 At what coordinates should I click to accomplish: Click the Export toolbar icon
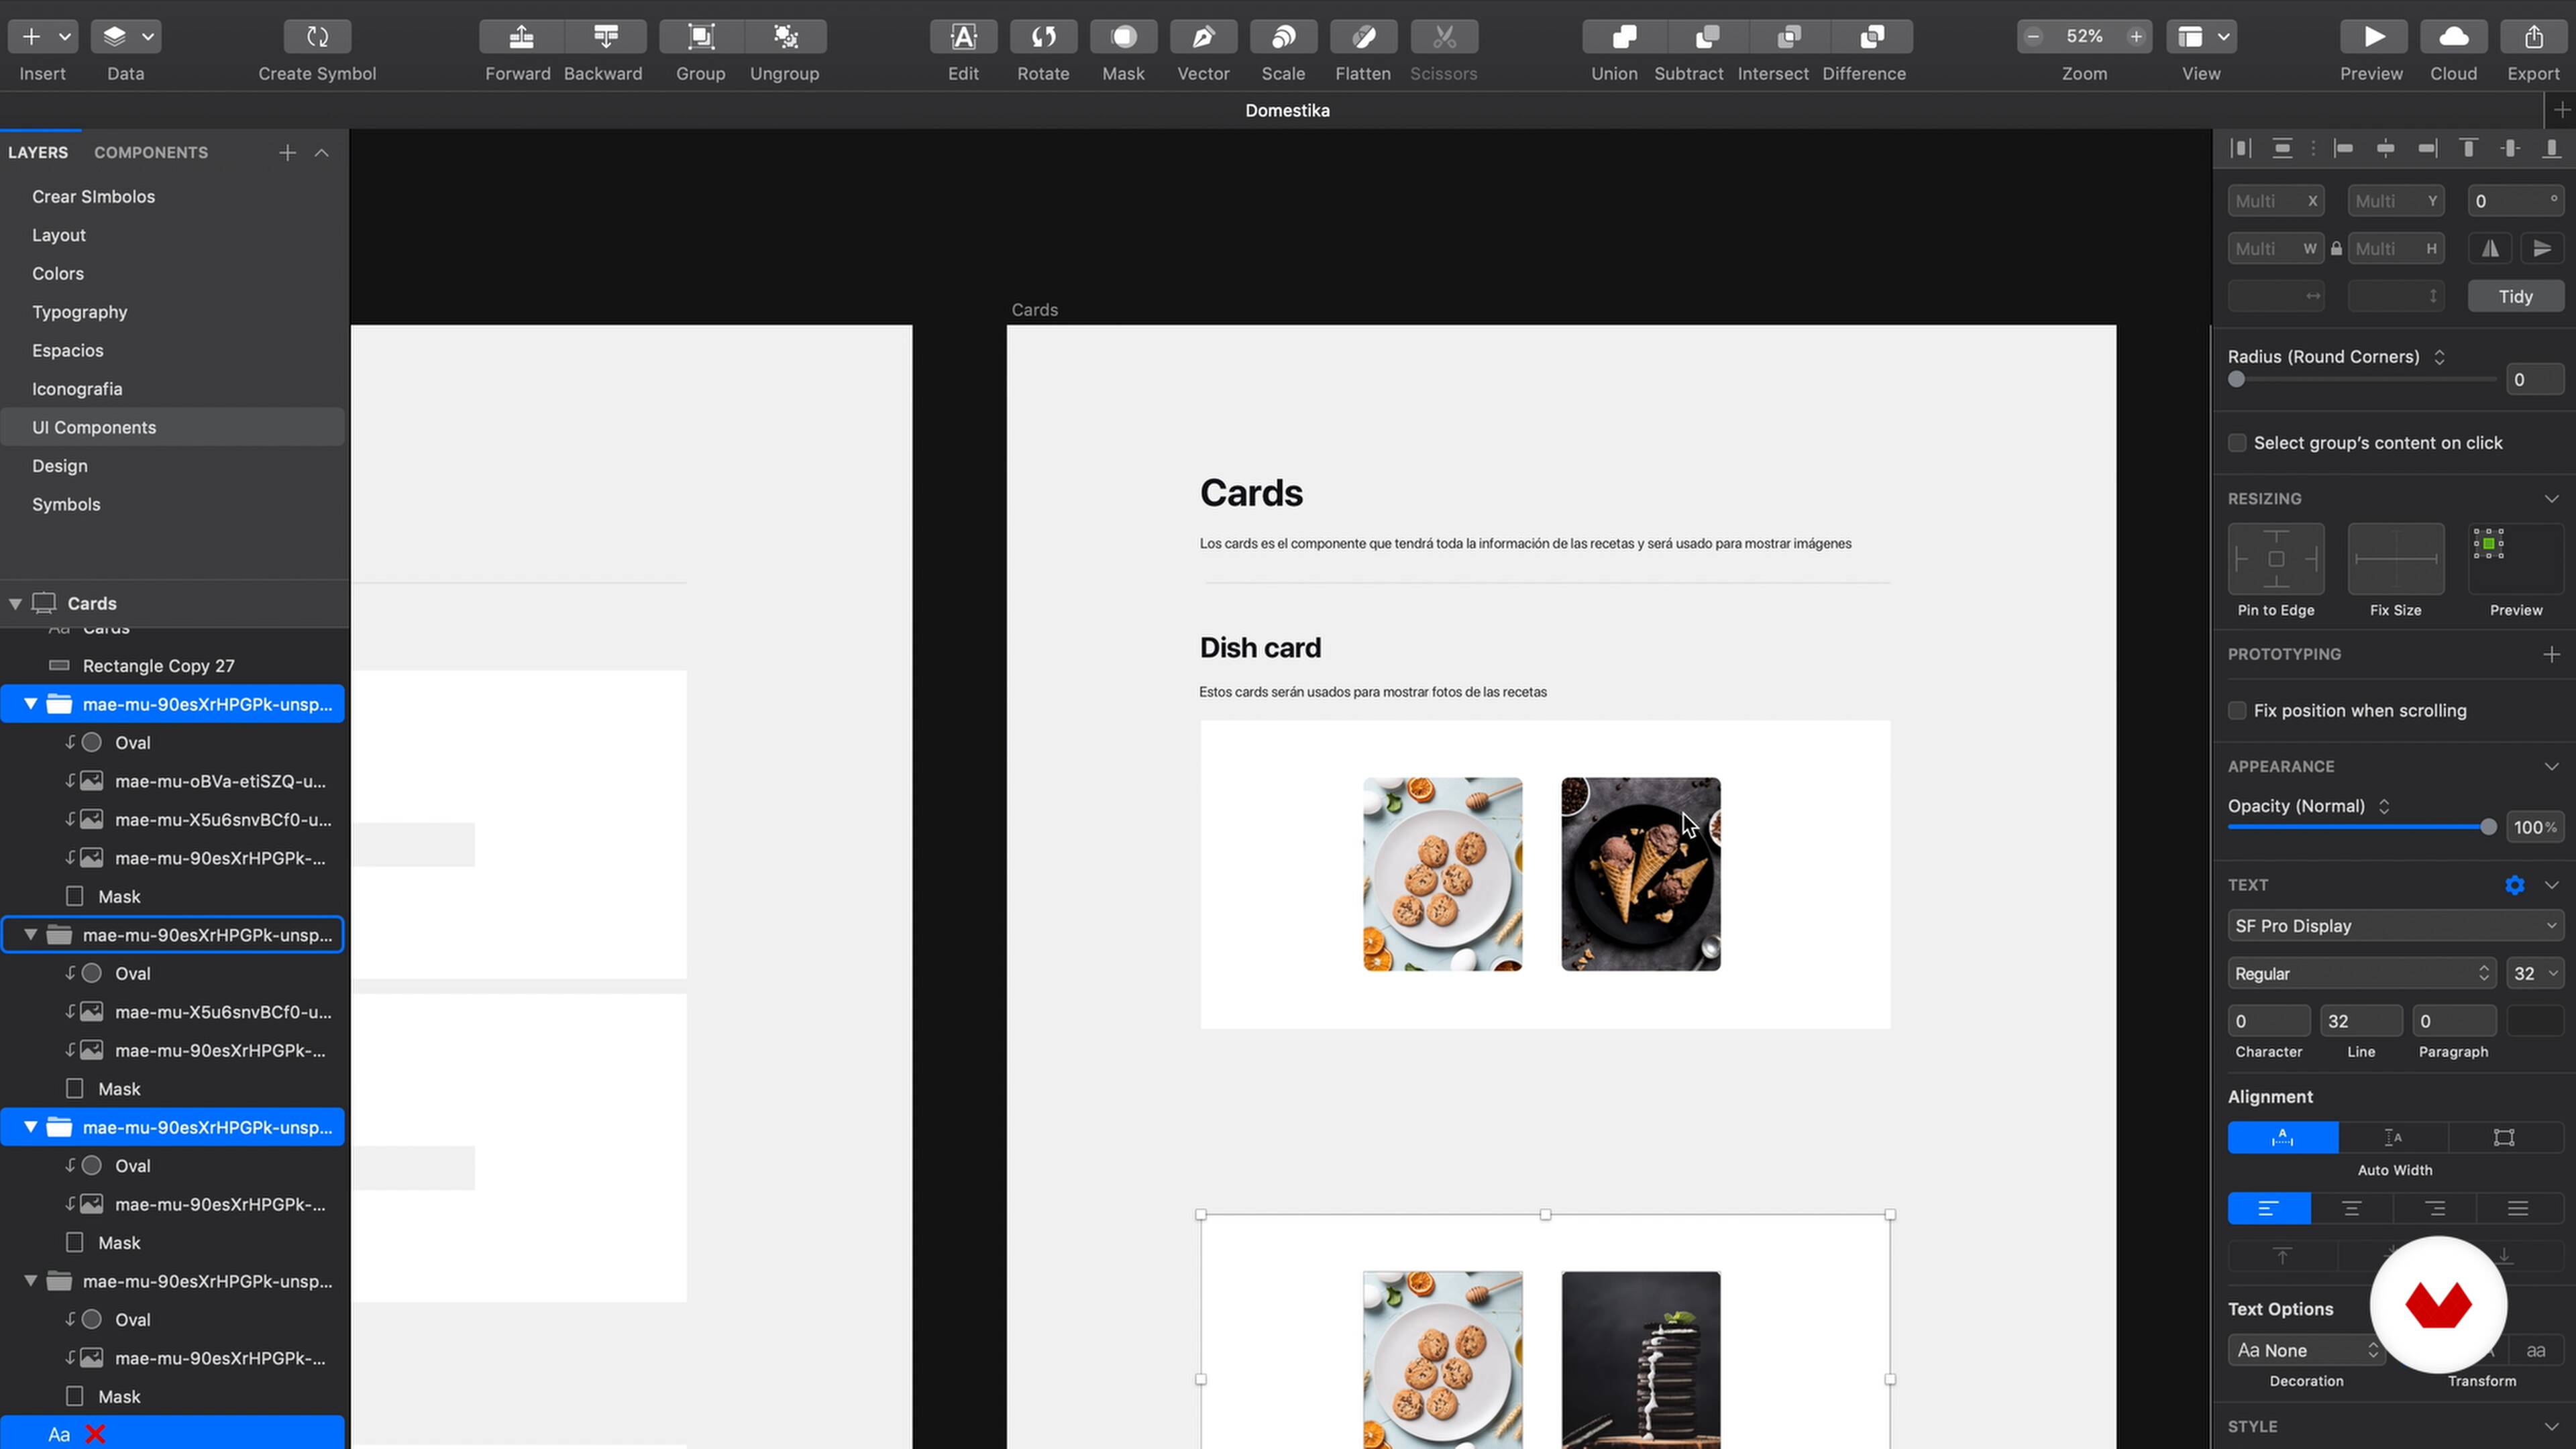click(x=2533, y=37)
